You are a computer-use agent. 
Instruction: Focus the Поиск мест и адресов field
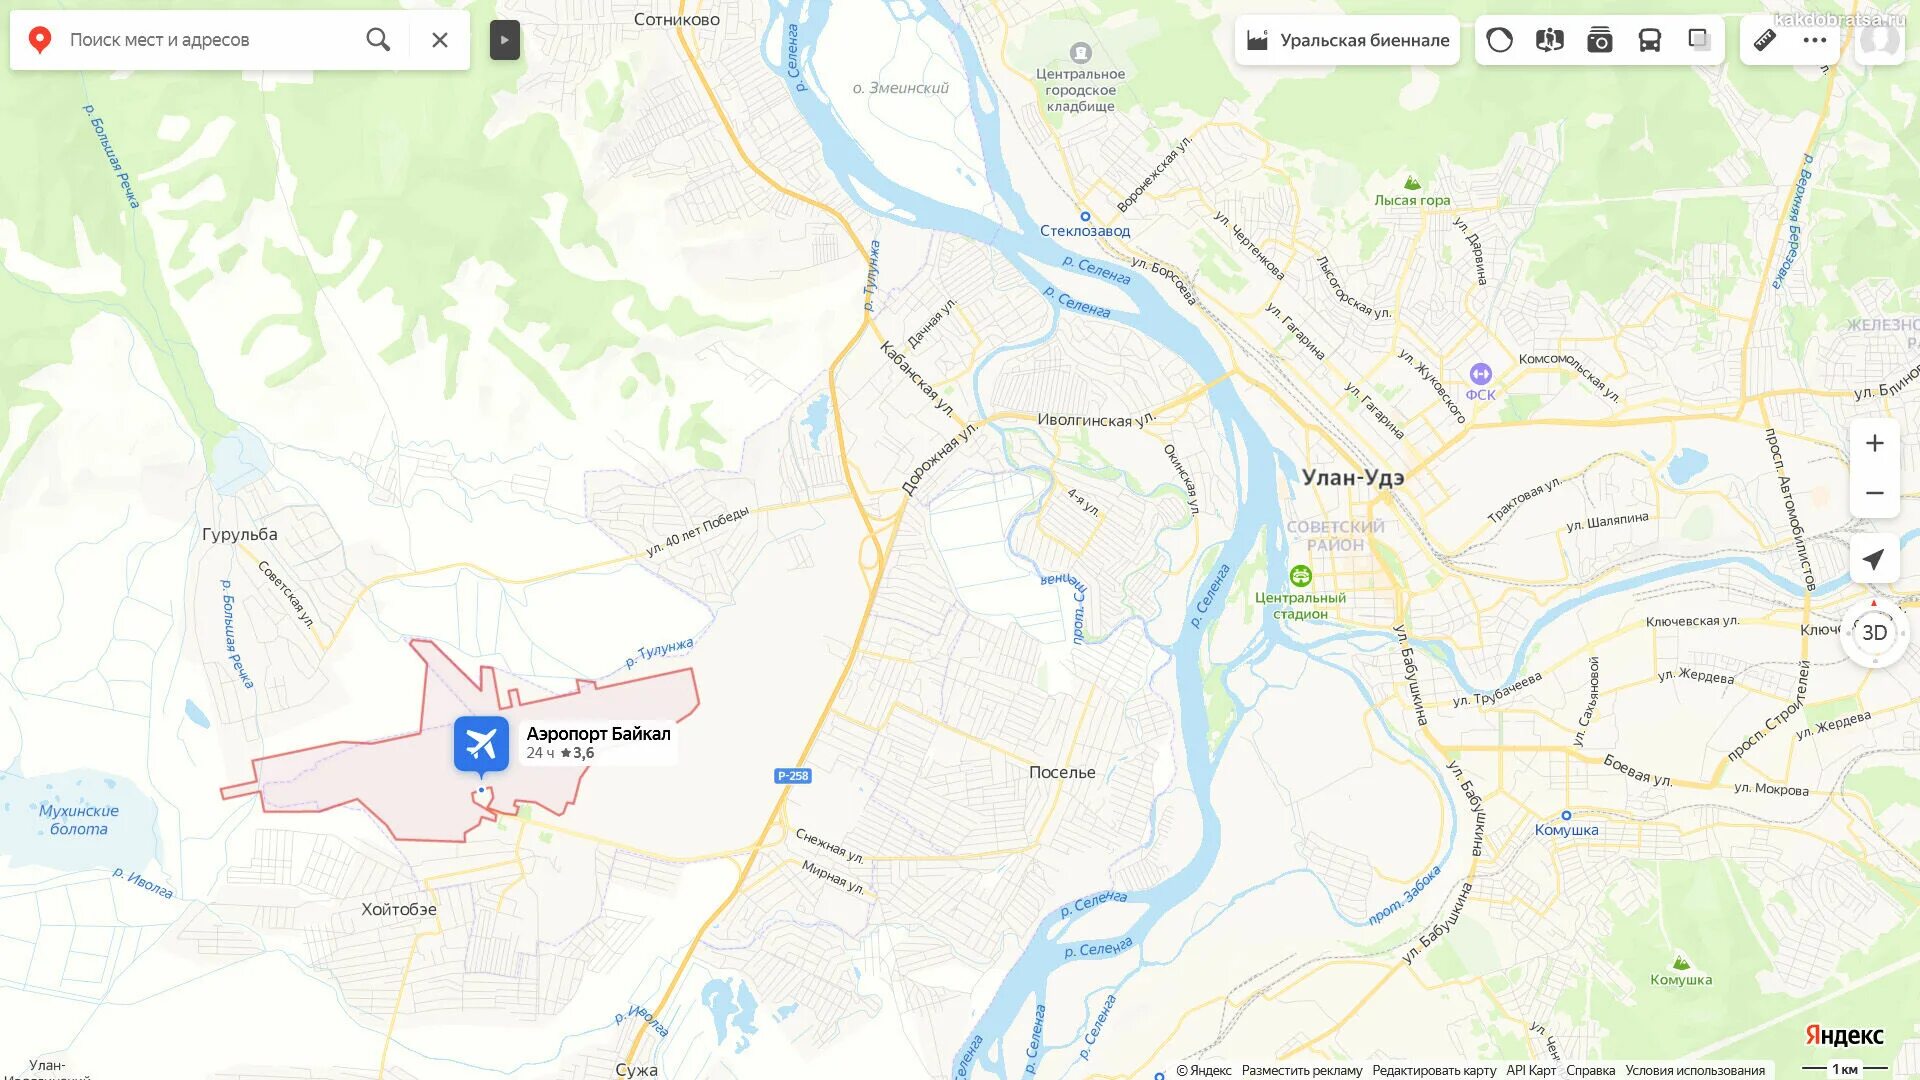pyautogui.click(x=210, y=40)
